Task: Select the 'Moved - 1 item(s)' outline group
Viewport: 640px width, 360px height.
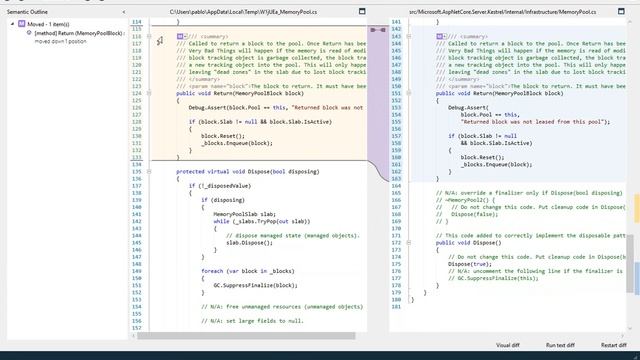Action: click(48, 24)
